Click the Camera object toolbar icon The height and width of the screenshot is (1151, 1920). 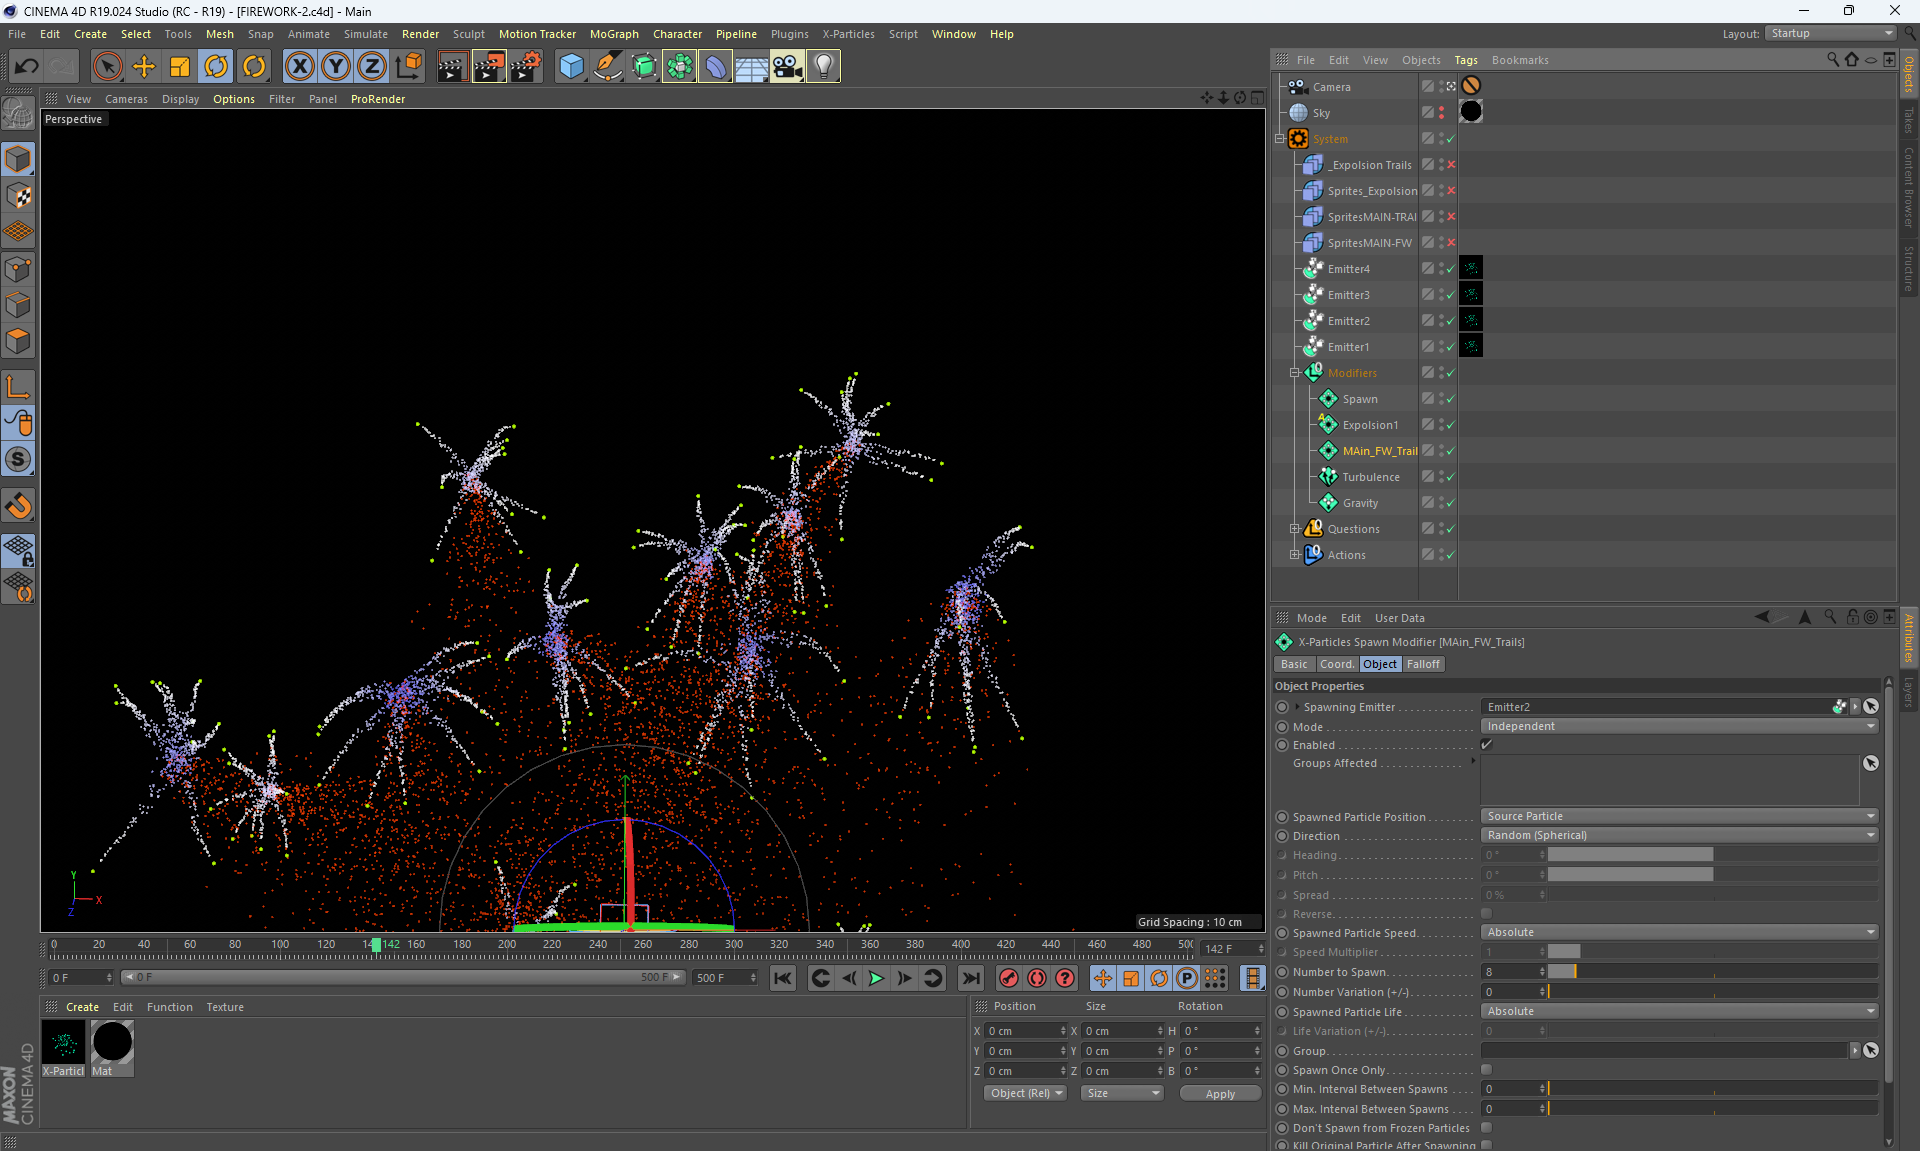click(787, 66)
